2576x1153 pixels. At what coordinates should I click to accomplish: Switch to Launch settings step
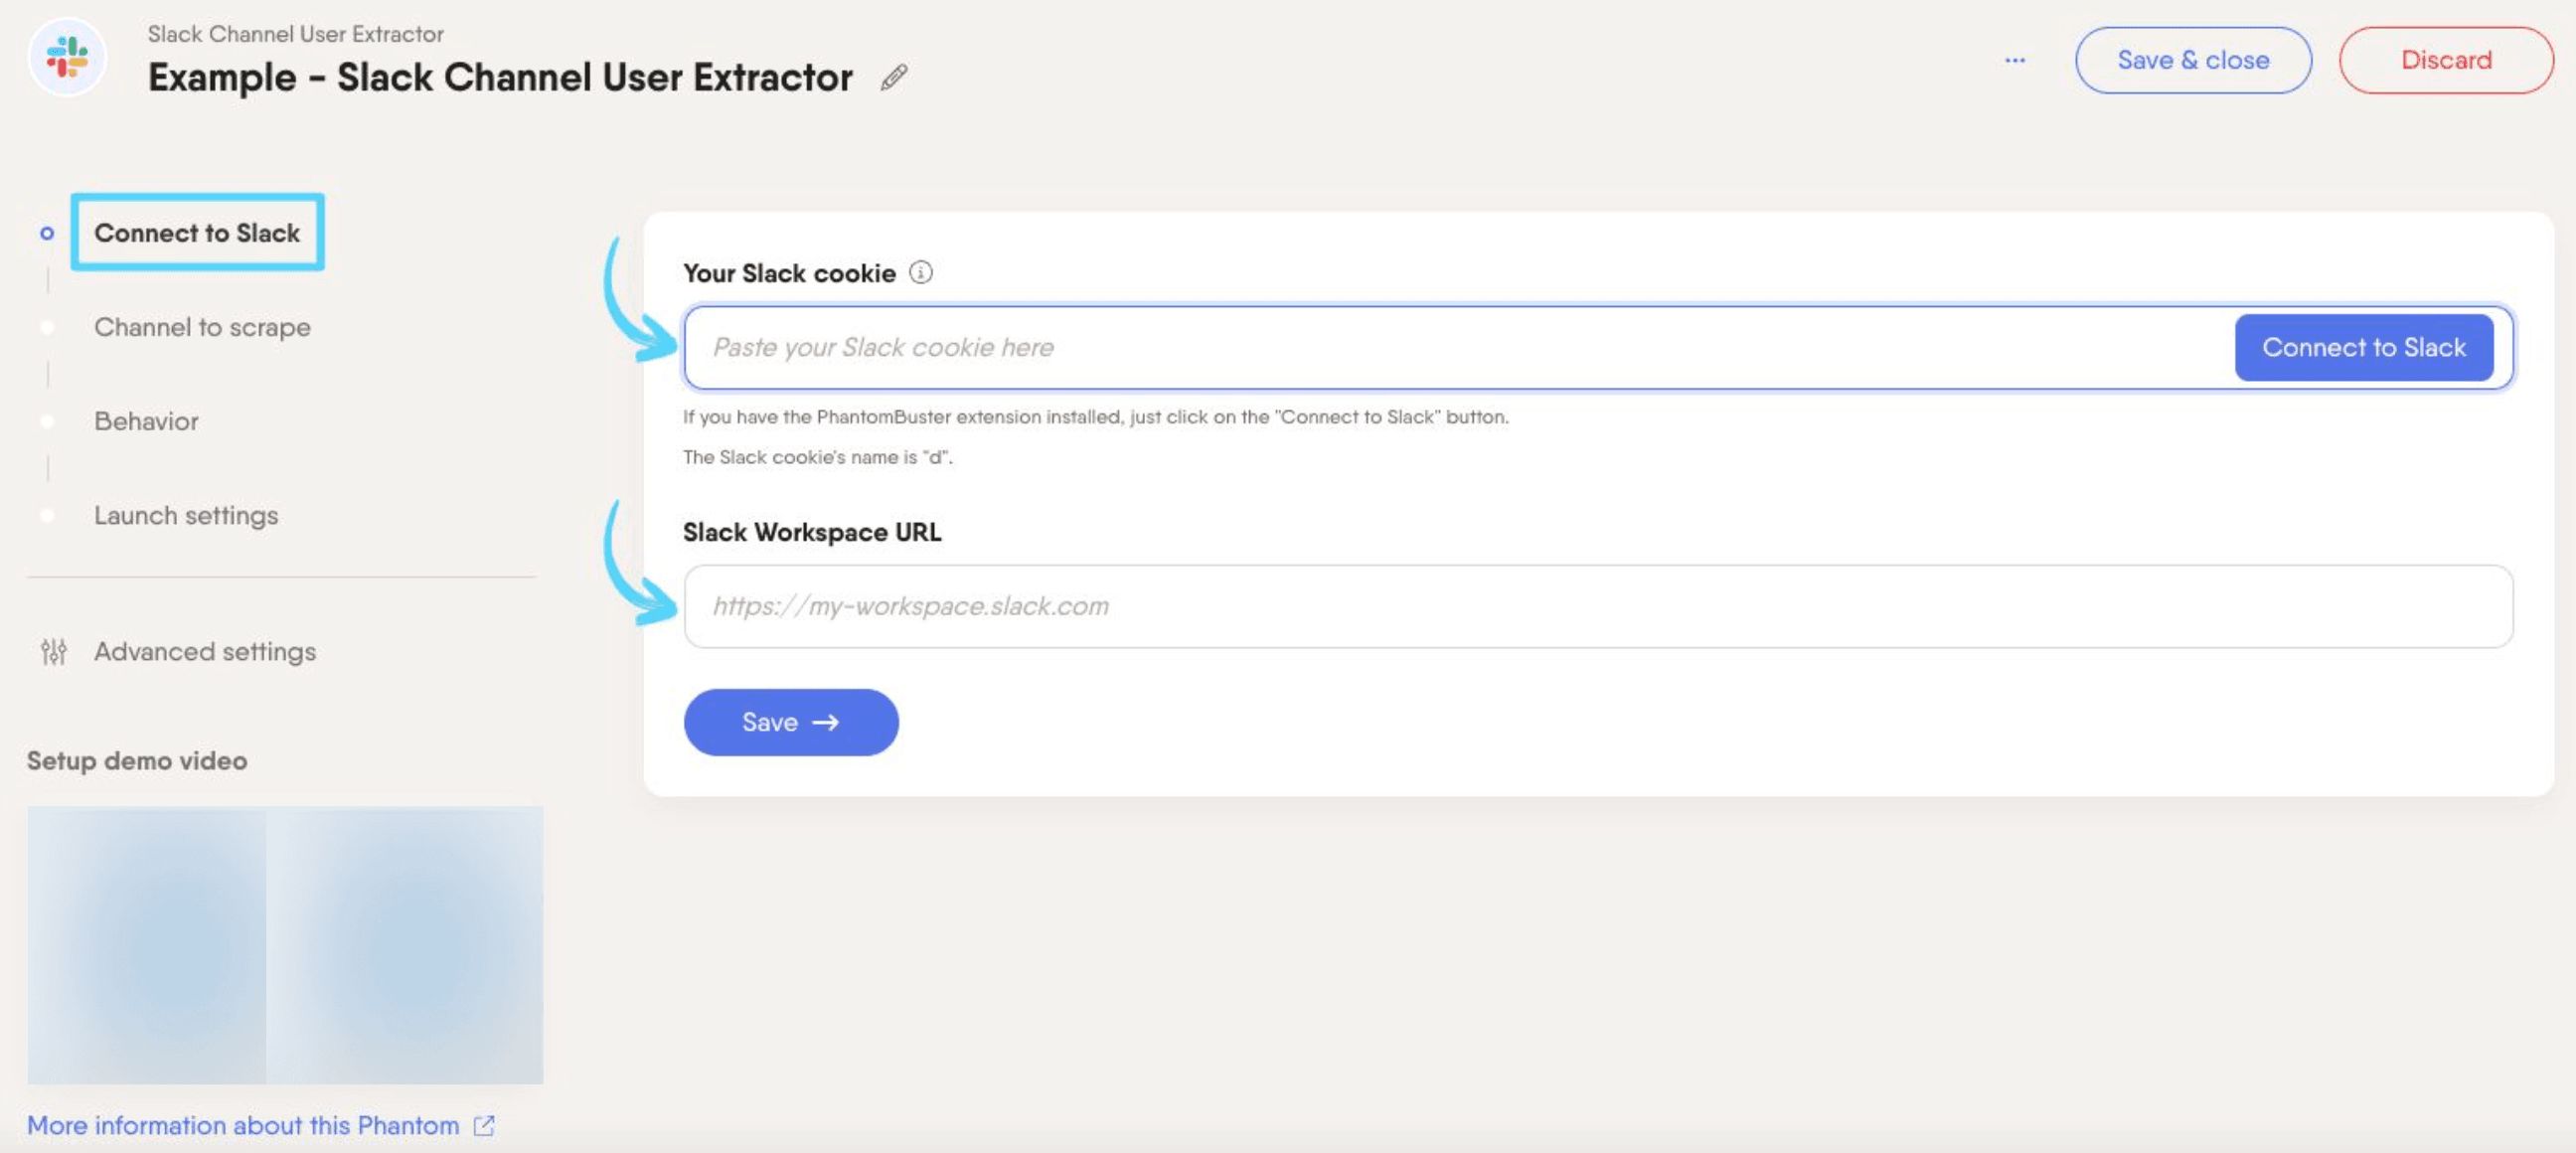coord(186,515)
